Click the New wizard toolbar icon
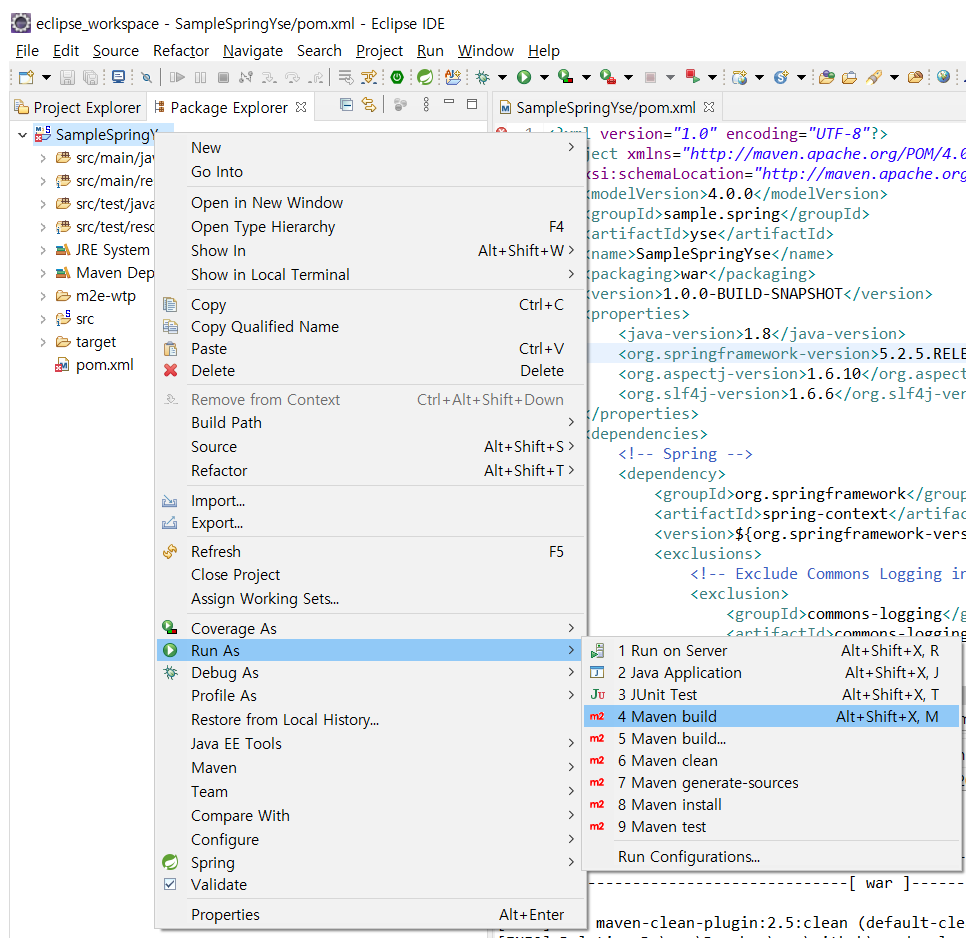This screenshot has width=966, height=938. [x=26, y=78]
